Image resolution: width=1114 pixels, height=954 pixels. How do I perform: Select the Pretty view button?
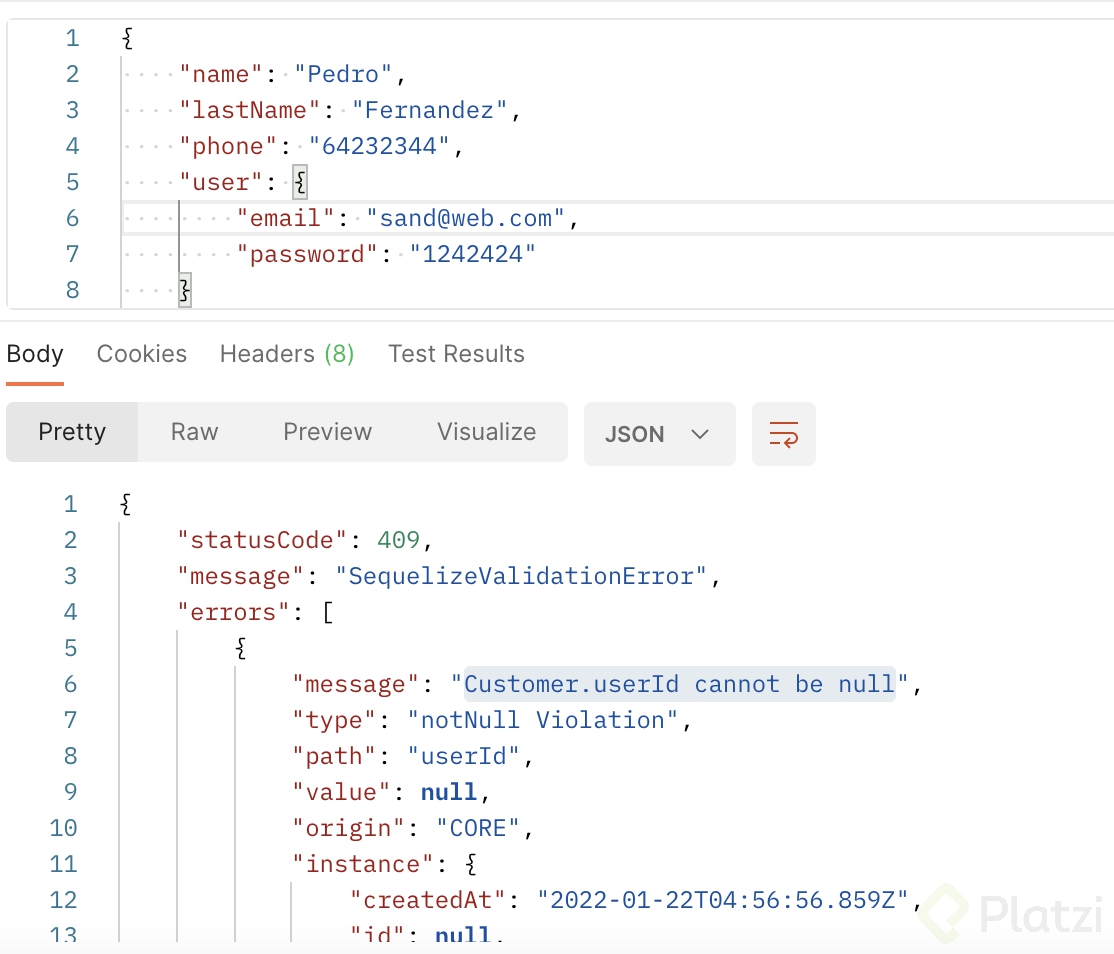tap(72, 432)
